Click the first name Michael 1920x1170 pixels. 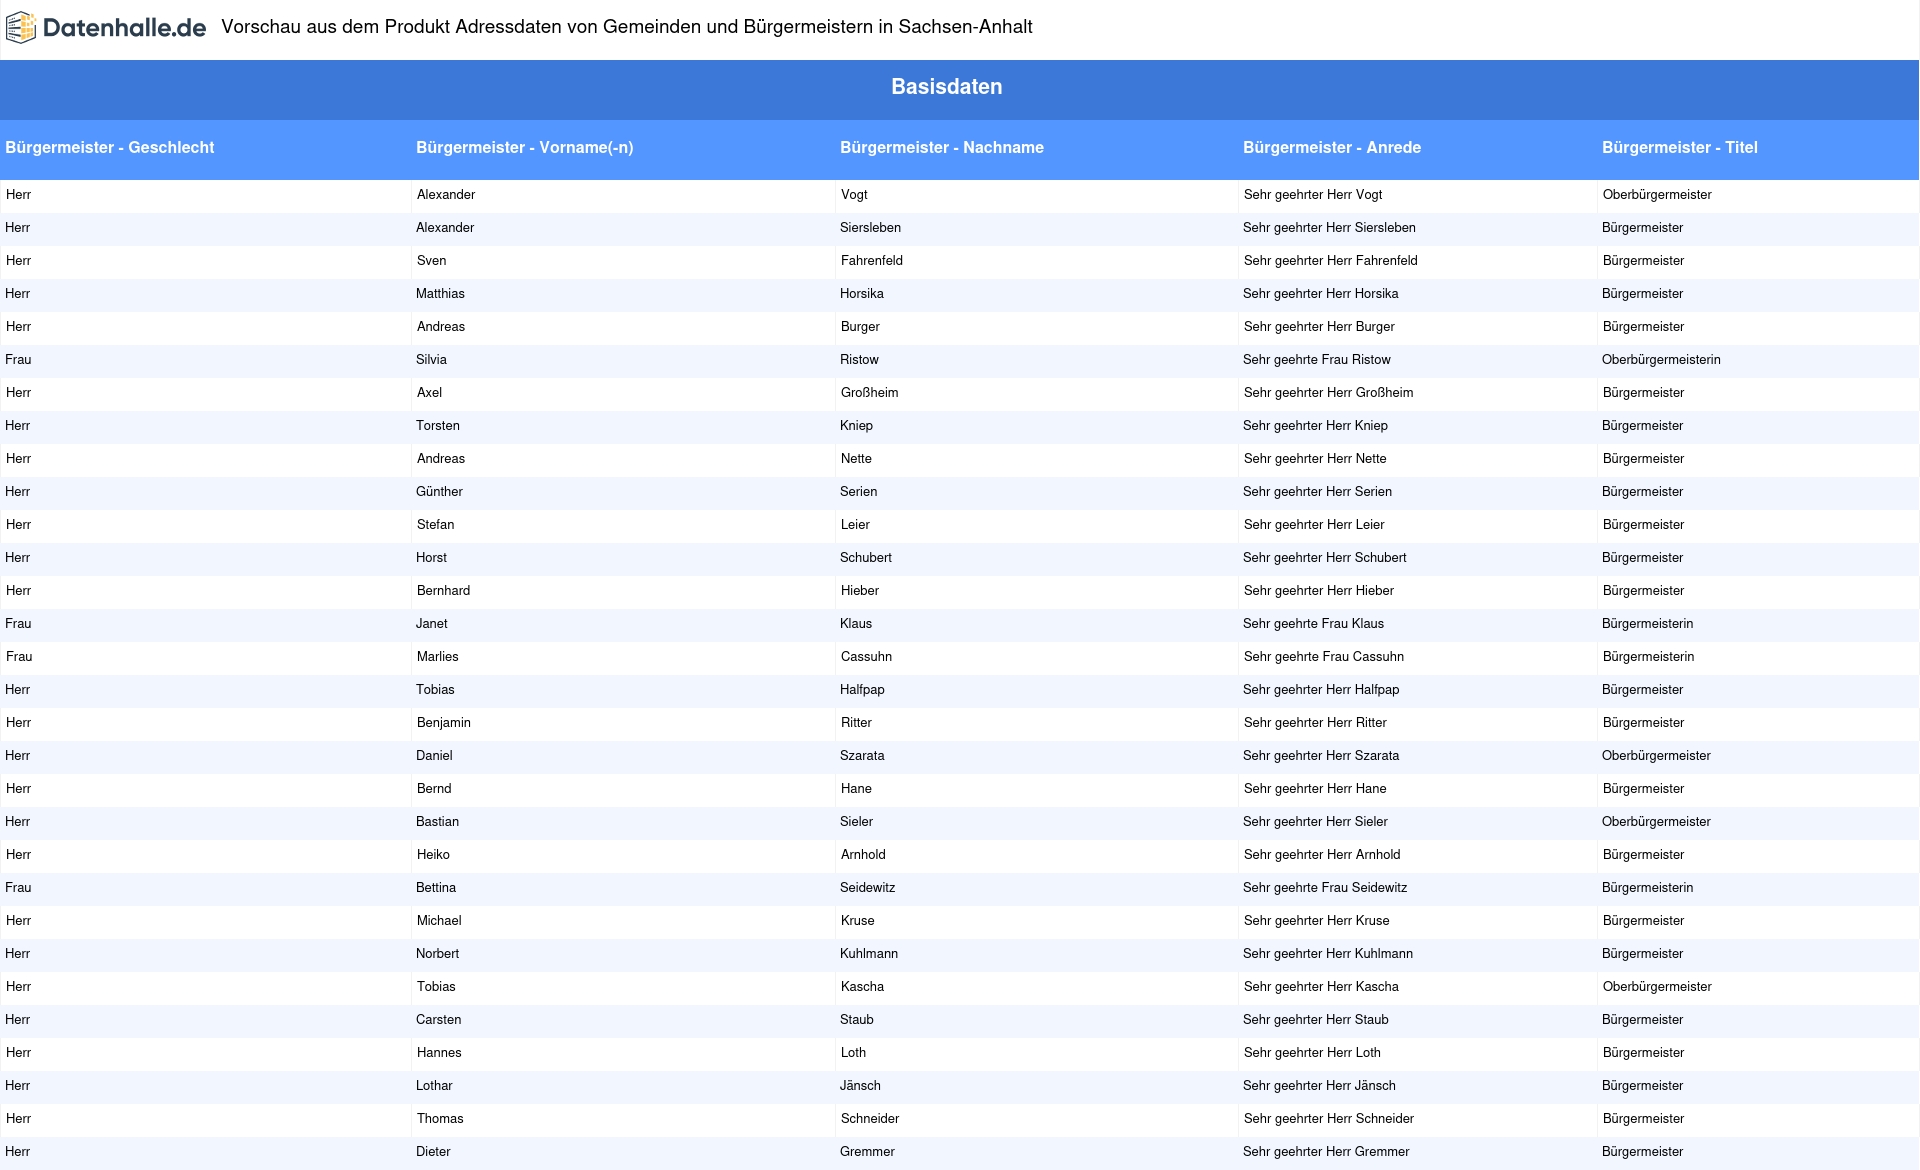point(439,921)
